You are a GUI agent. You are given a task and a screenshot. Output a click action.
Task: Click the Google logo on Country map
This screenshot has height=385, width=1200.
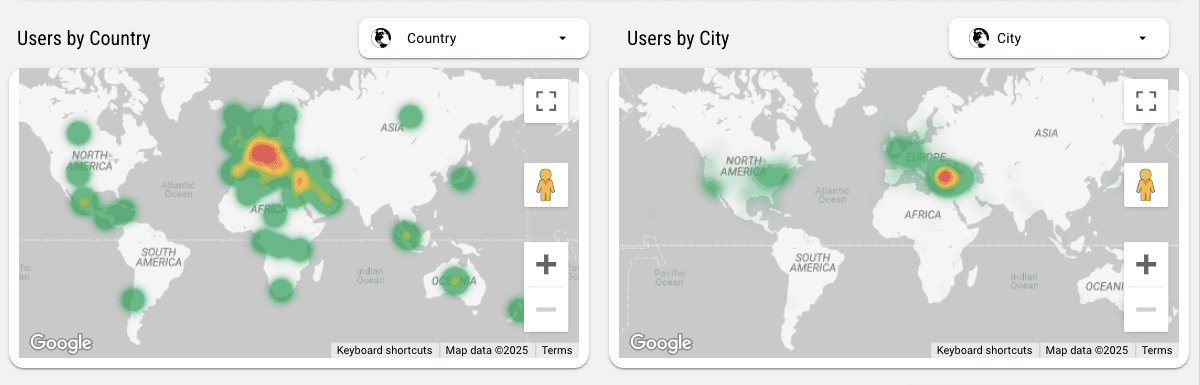61,343
